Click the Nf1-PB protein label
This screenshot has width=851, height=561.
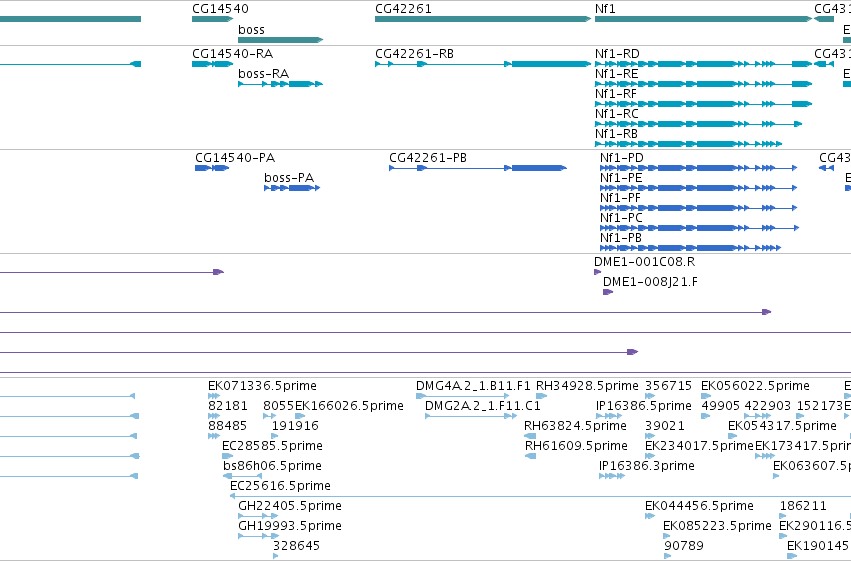pos(621,238)
